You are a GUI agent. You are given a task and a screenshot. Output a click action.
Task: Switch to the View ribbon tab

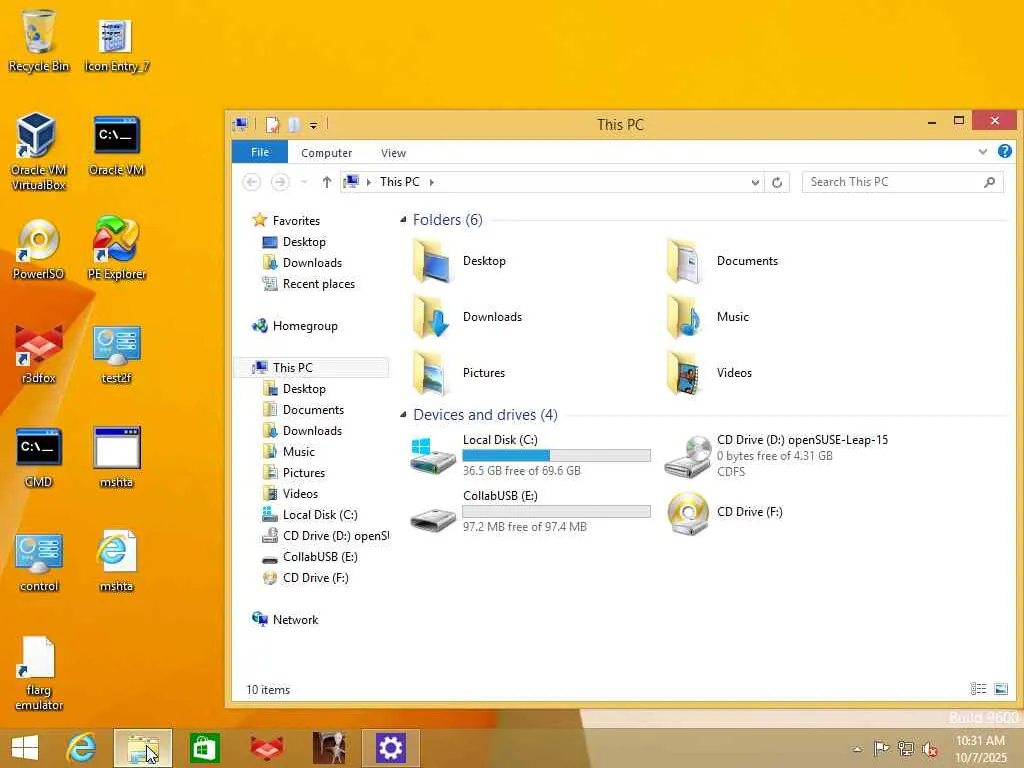393,153
